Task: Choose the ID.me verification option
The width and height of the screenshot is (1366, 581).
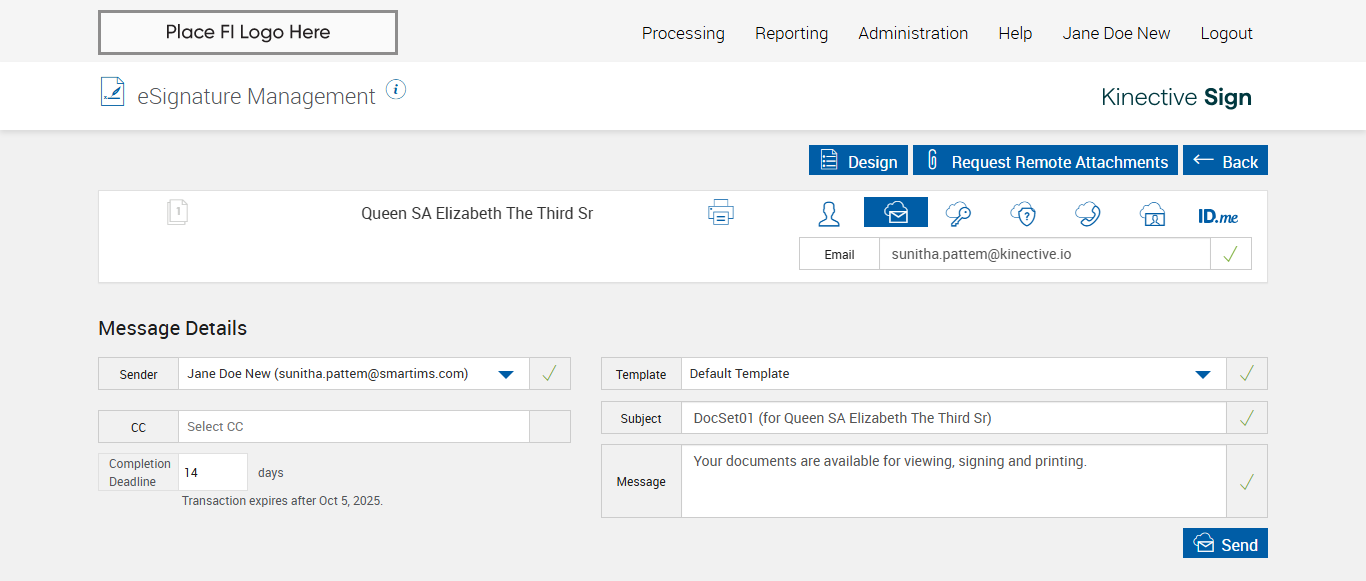Action: [x=1218, y=214]
